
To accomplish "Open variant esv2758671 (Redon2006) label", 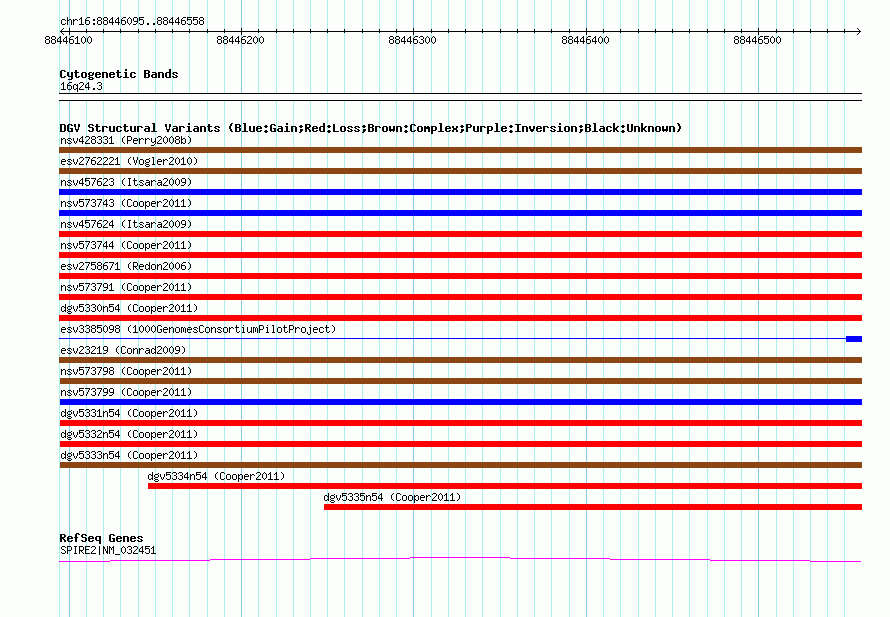I will pos(126,266).
